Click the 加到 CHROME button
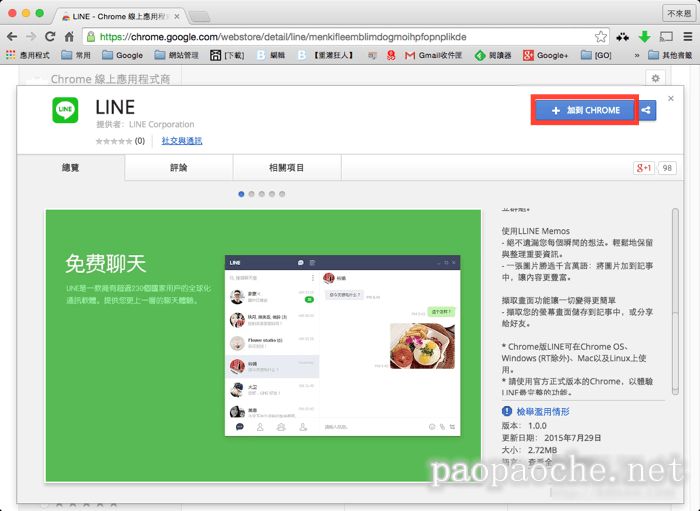This screenshot has height=511, width=700. pyautogui.click(x=585, y=110)
